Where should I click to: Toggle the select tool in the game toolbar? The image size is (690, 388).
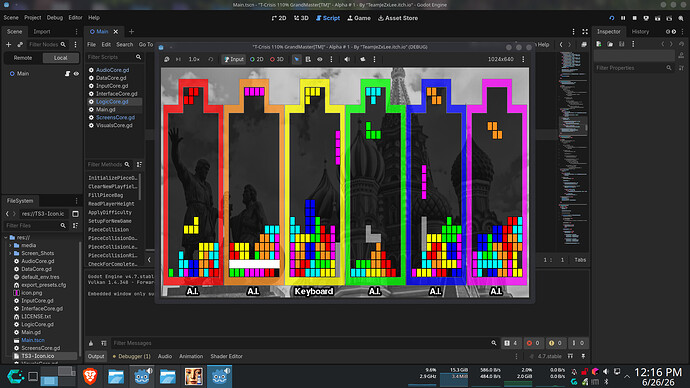(x=297, y=59)
